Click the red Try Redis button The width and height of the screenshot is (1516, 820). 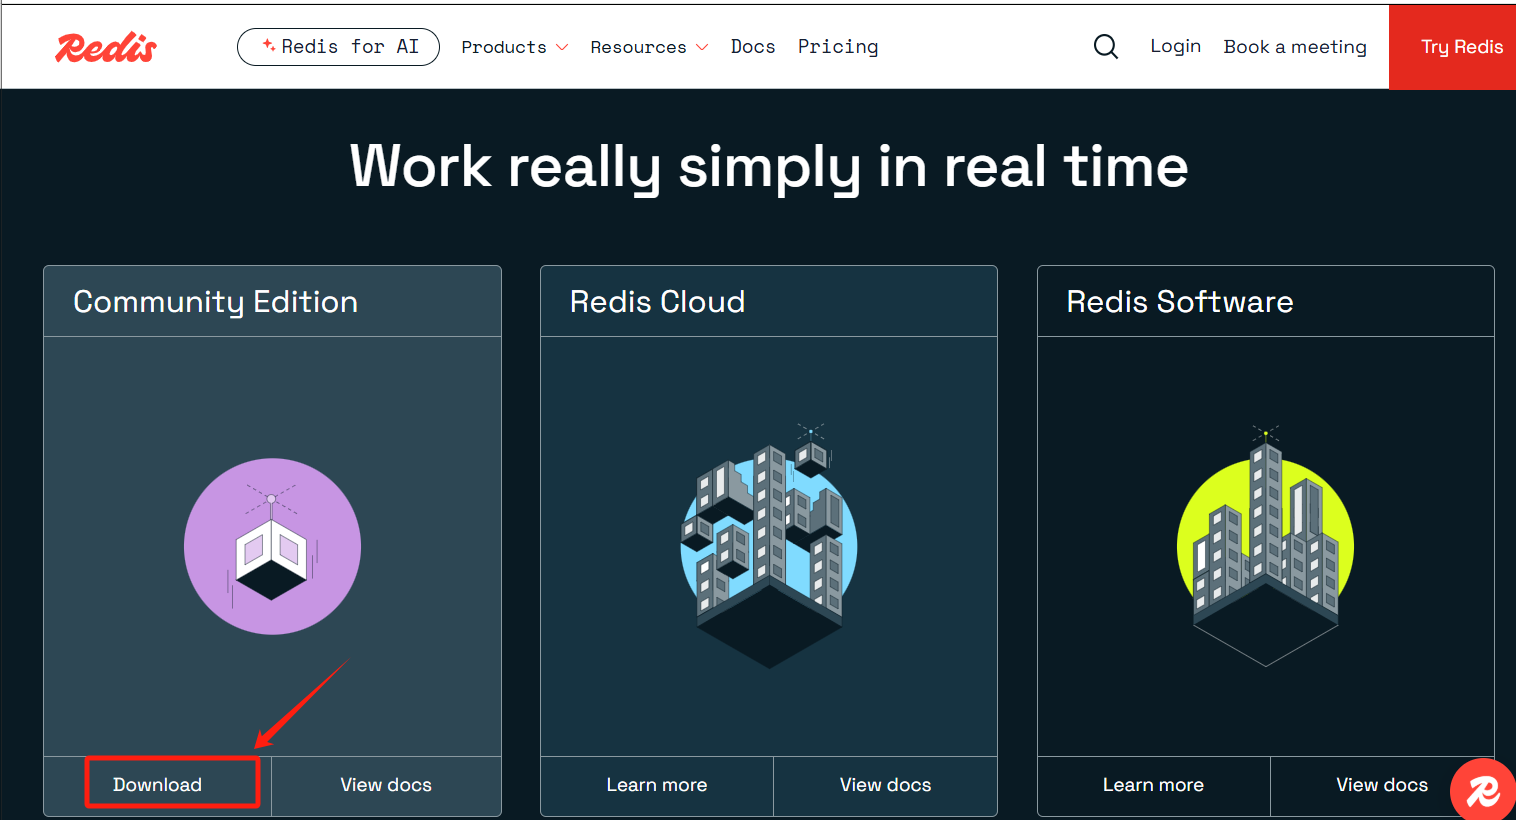coord(1452,47)
